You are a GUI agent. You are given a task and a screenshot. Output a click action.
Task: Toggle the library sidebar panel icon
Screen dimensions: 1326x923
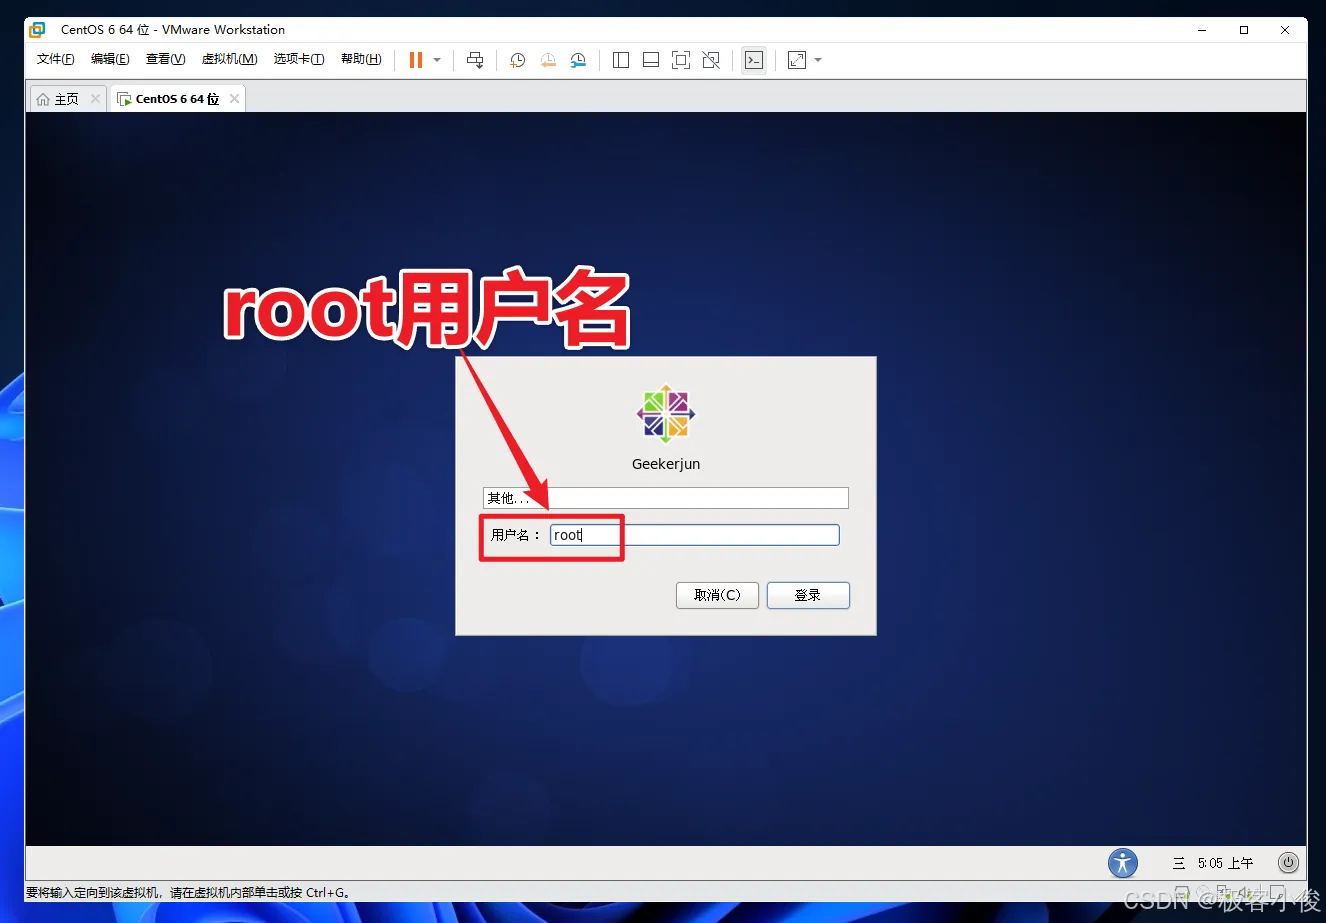pyautogui.click(x=621, y=60)
